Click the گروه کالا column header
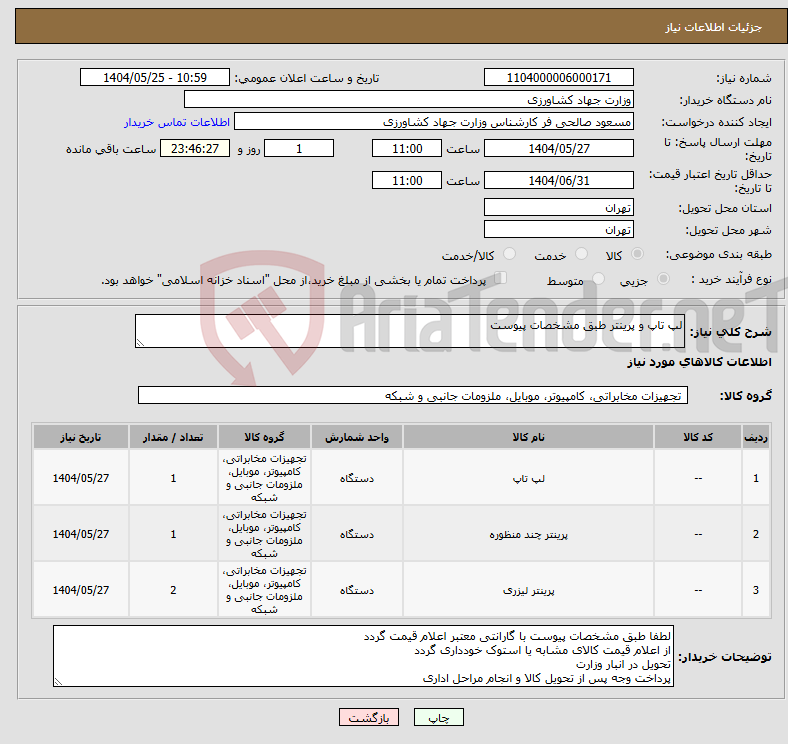This screenshot has width=788, height=744. [264, 437]
